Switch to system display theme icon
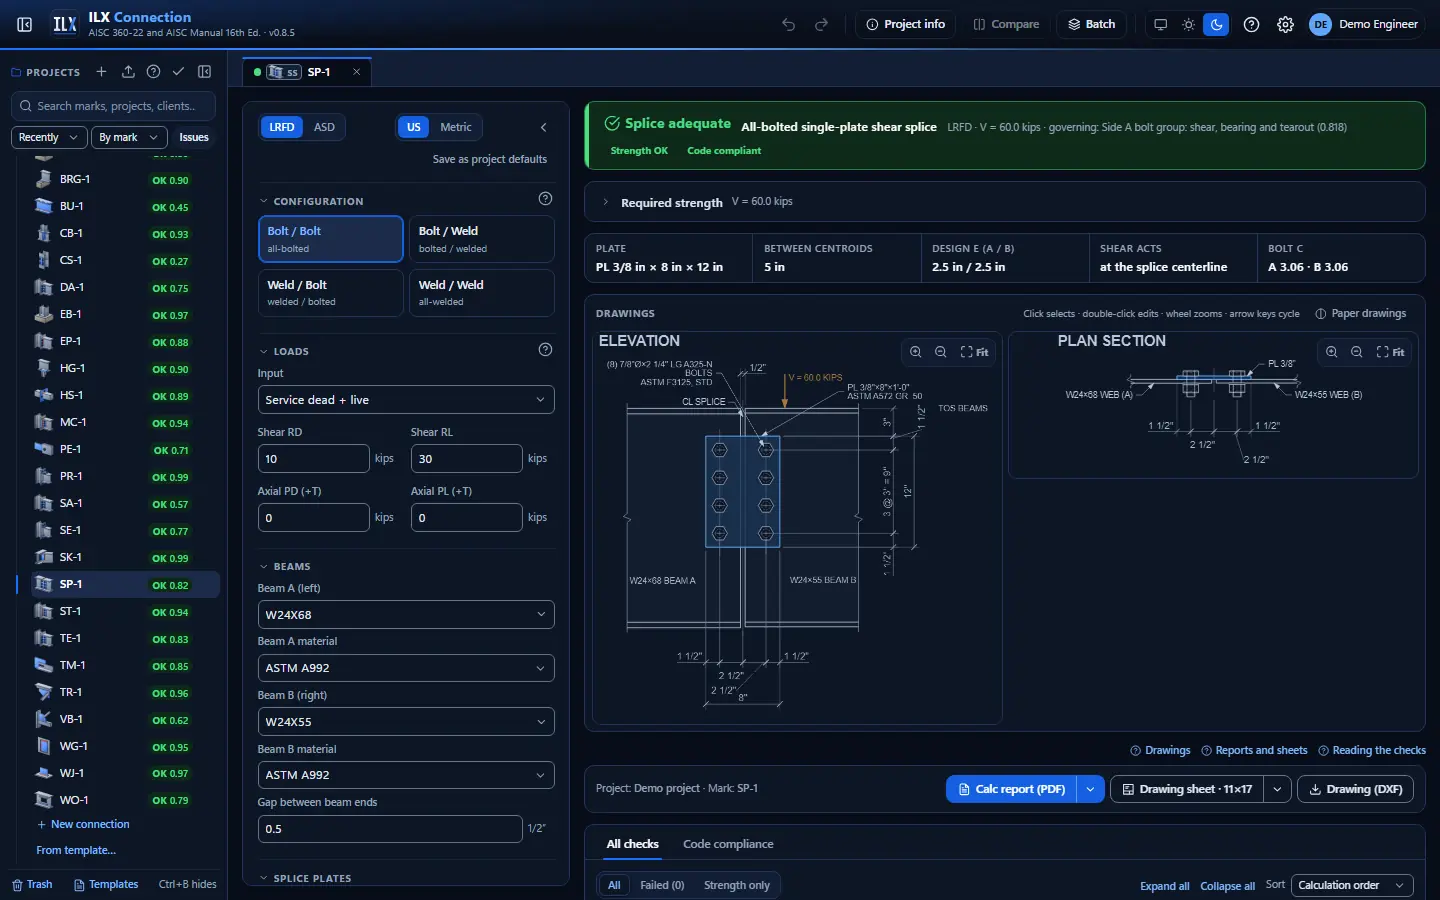Viewport: 1440px width, 900px height. pyautogui.click(x=1161, y=24)
